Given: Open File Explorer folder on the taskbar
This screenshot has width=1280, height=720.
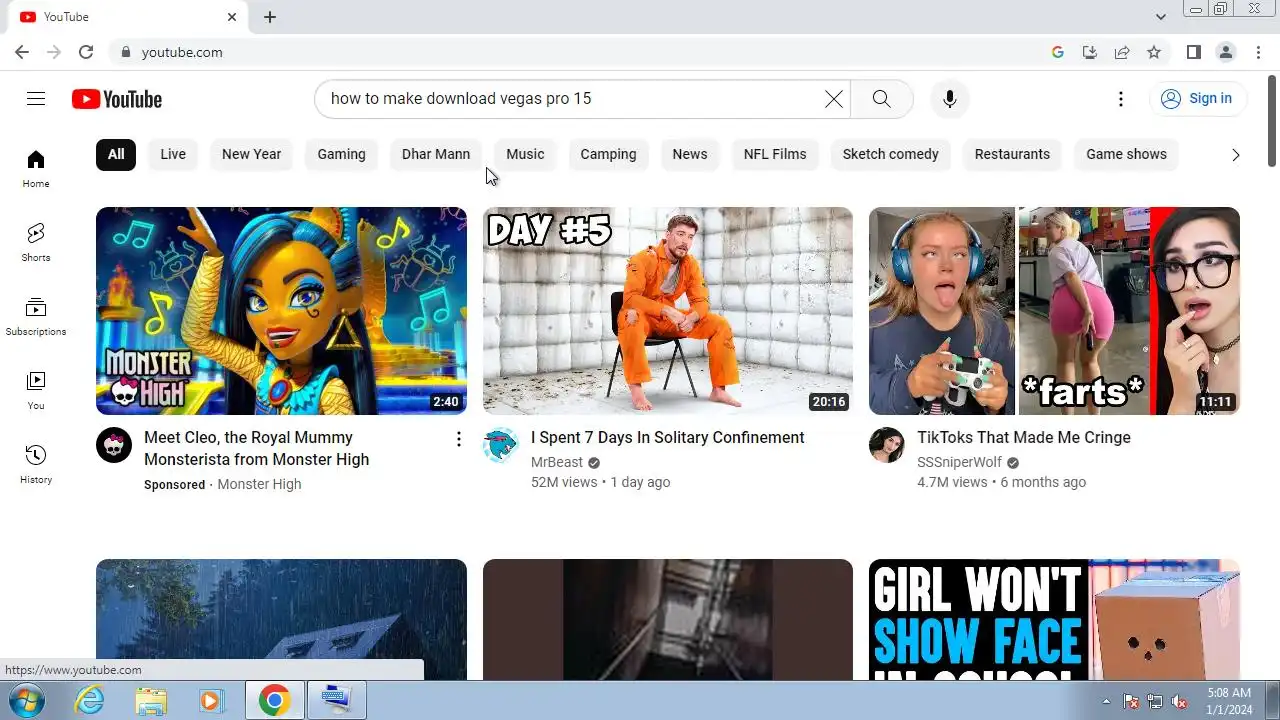Looking at the screenshot, I should (151, 701).
